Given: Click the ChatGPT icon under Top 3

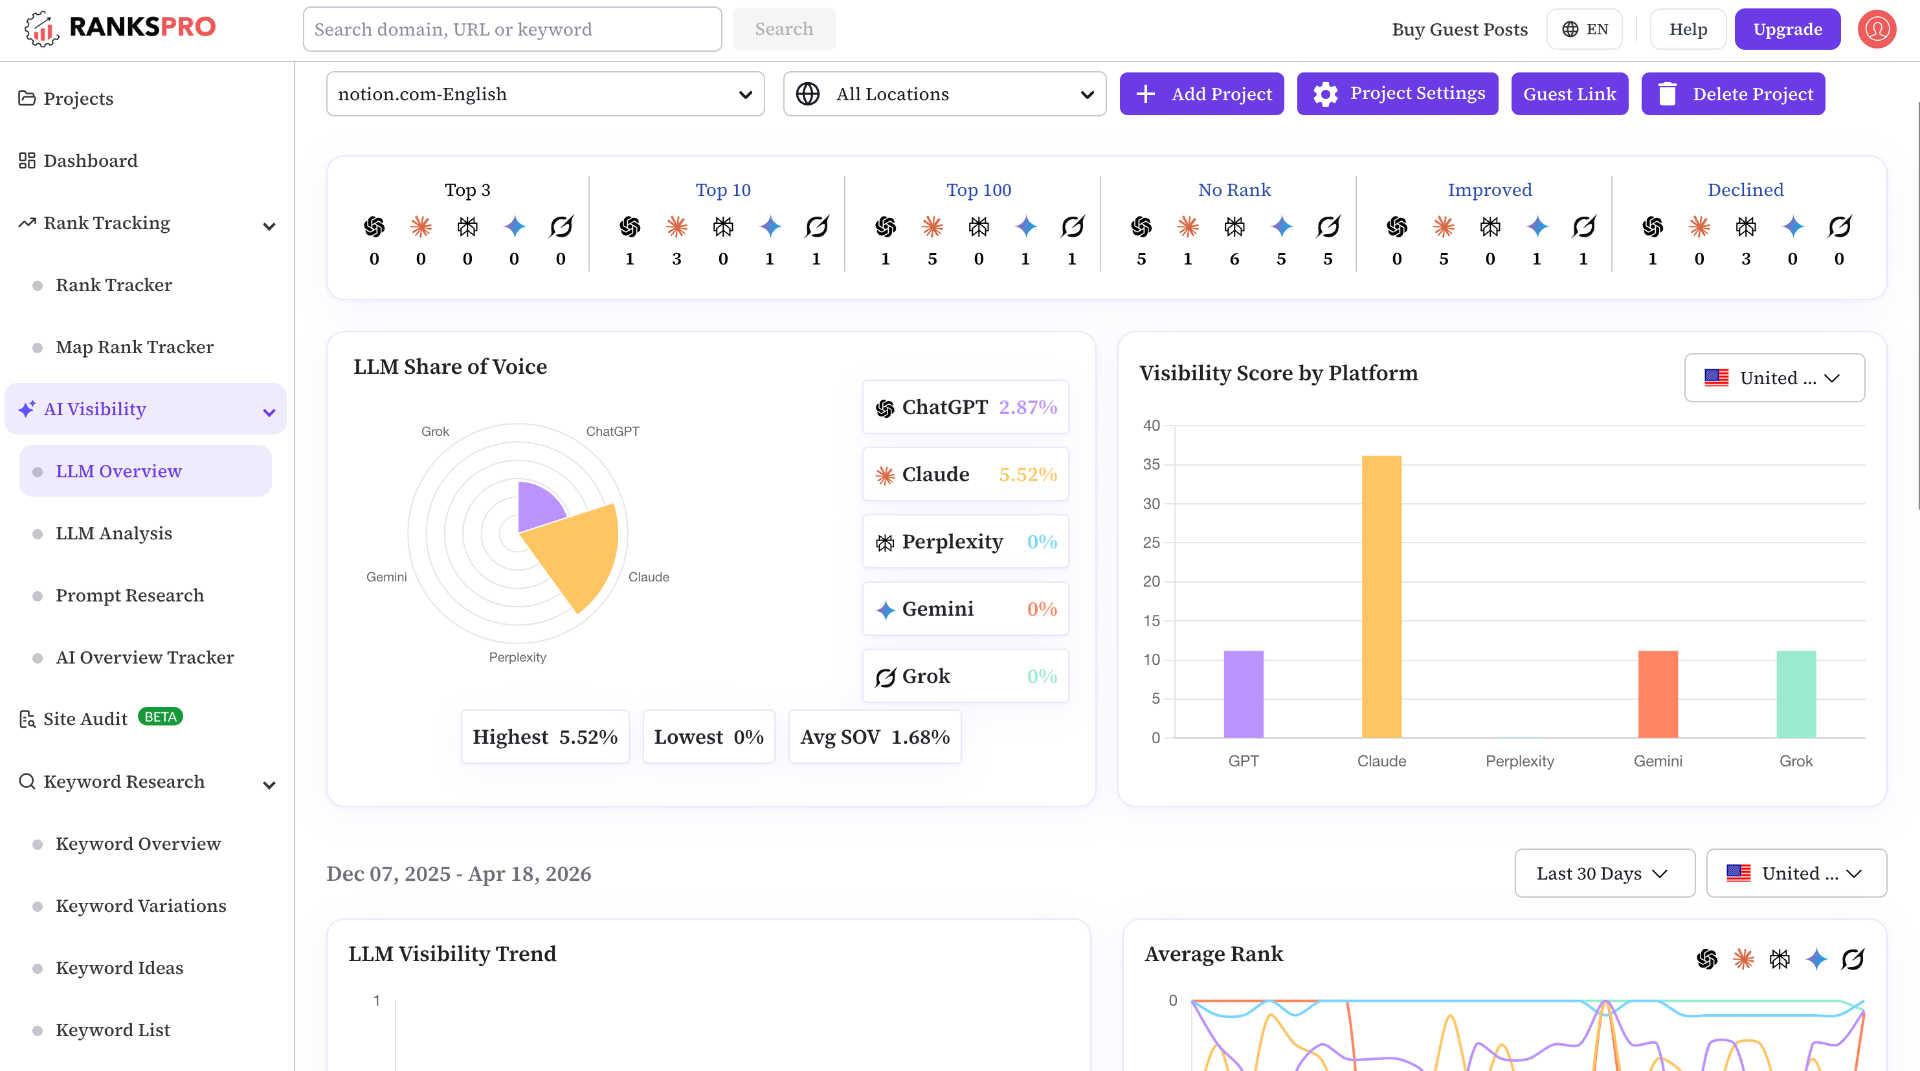Looking at the screenshot, I should pyautogui.click(x=374, y=227).
